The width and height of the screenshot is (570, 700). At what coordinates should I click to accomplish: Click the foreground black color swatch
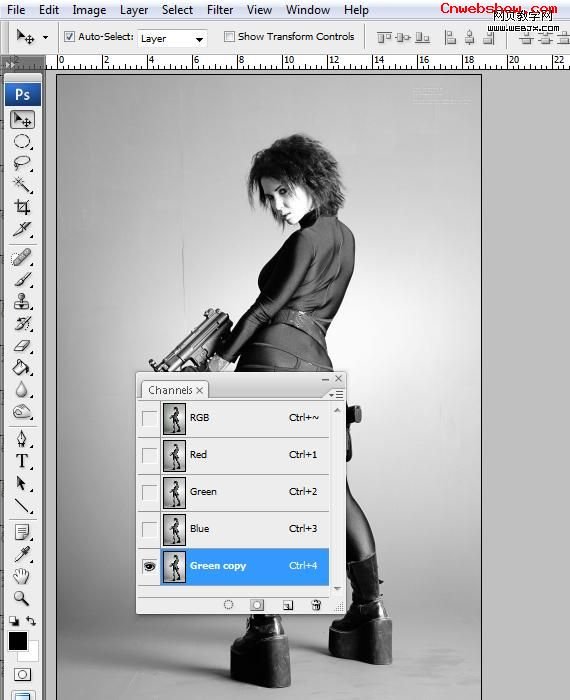coord(18,641)
